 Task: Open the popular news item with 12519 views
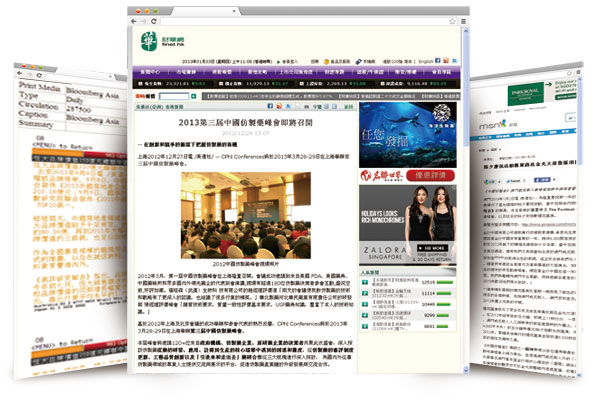[x=408, y=282]
